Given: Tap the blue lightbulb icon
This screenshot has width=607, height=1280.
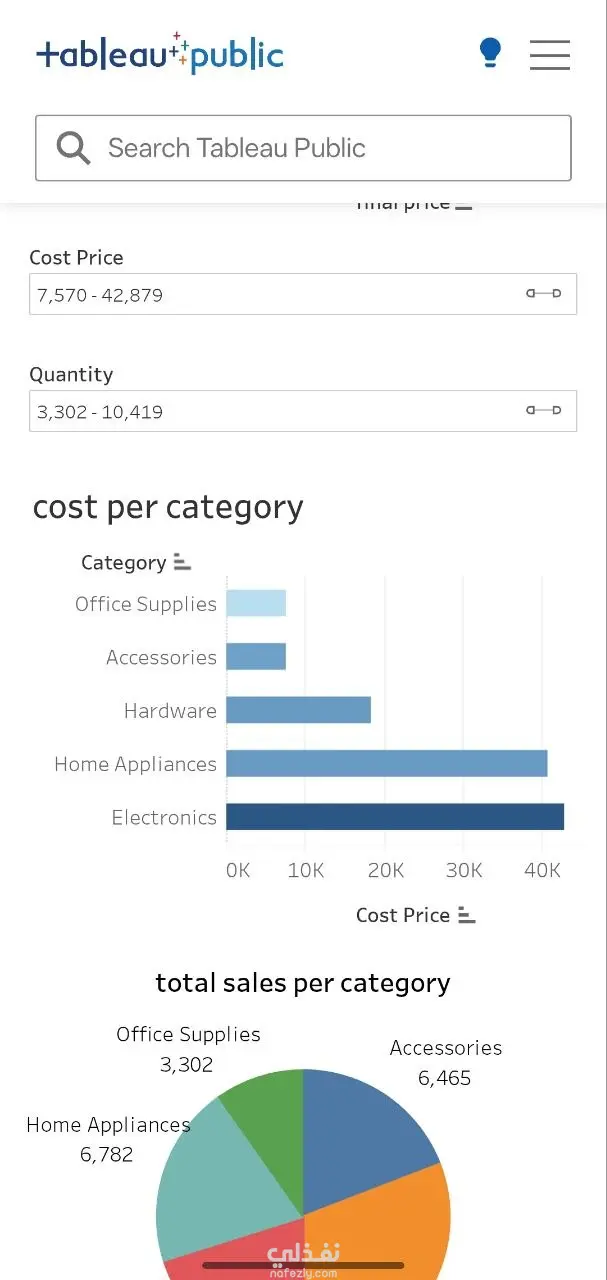Looking at the screenshot, I should coord(490,52).
